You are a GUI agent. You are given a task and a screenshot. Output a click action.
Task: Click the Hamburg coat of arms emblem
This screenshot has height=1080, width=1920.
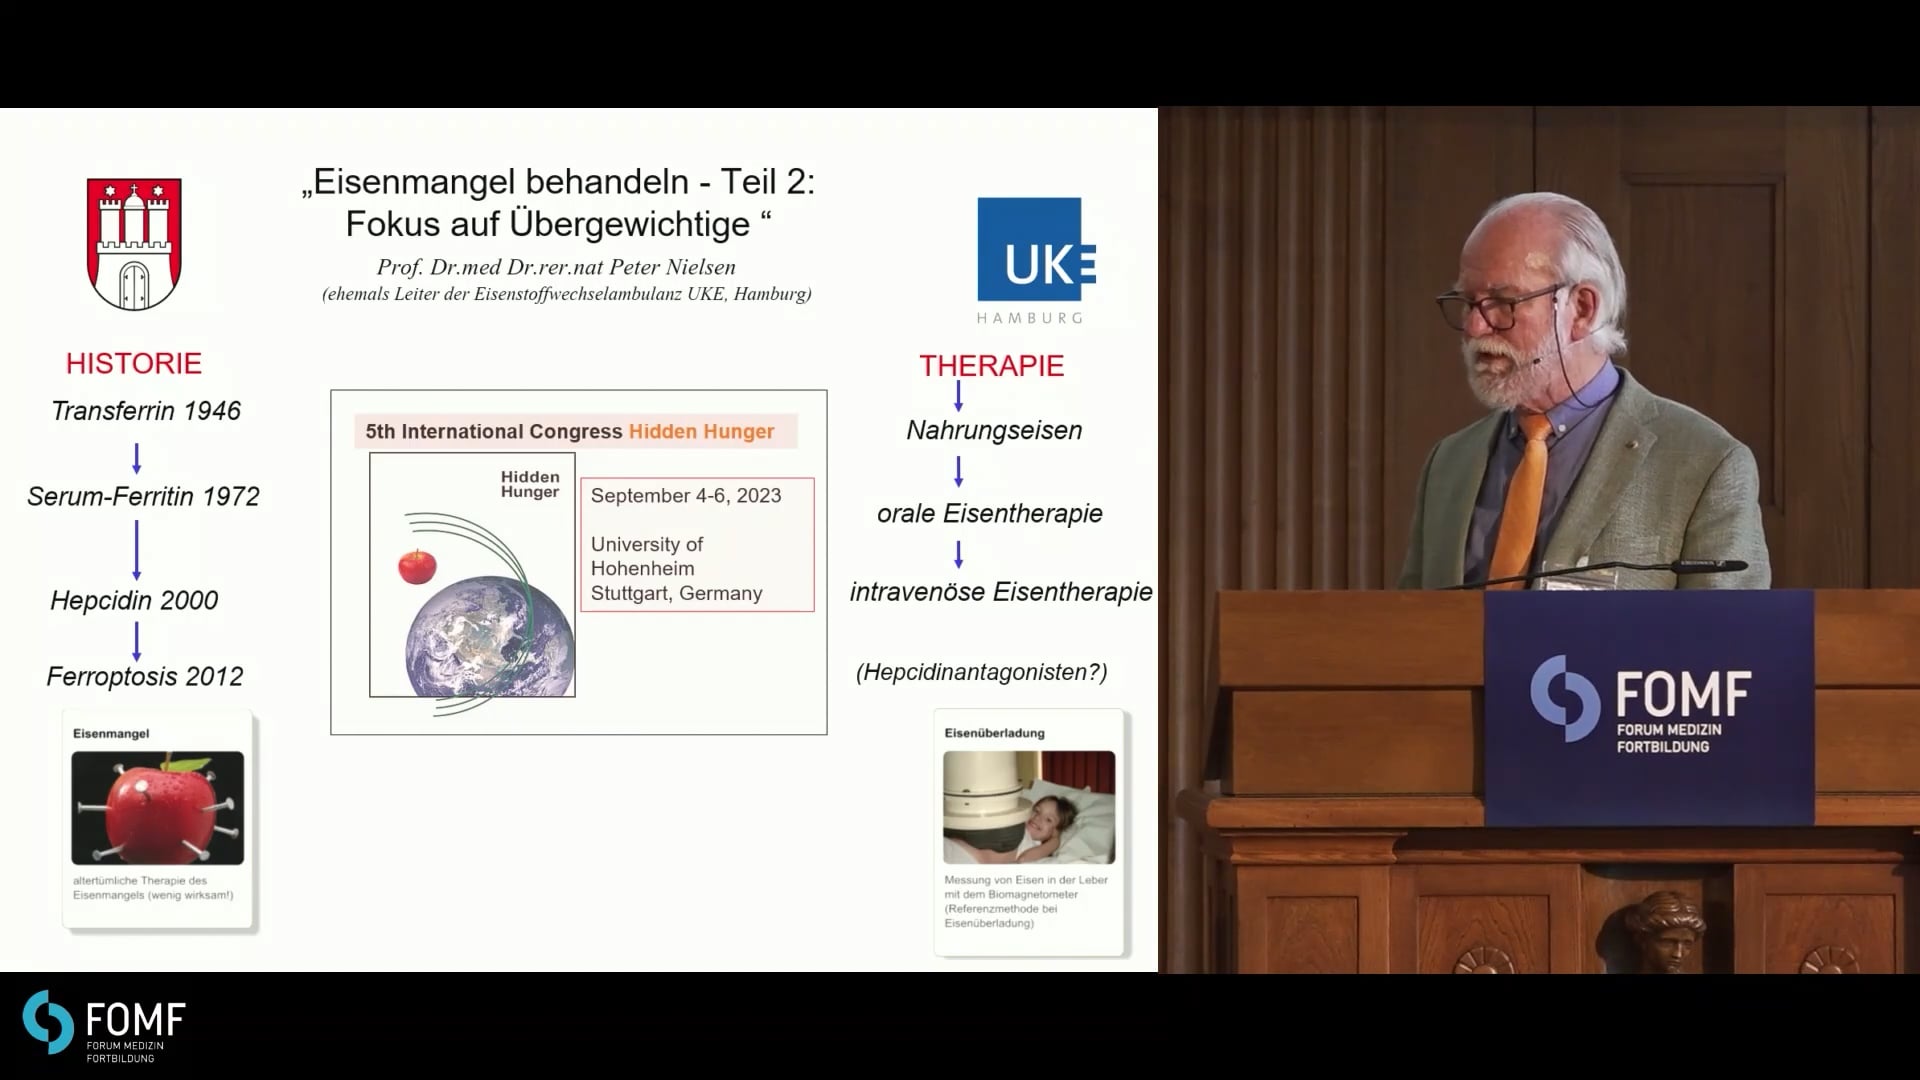point(134,244)
